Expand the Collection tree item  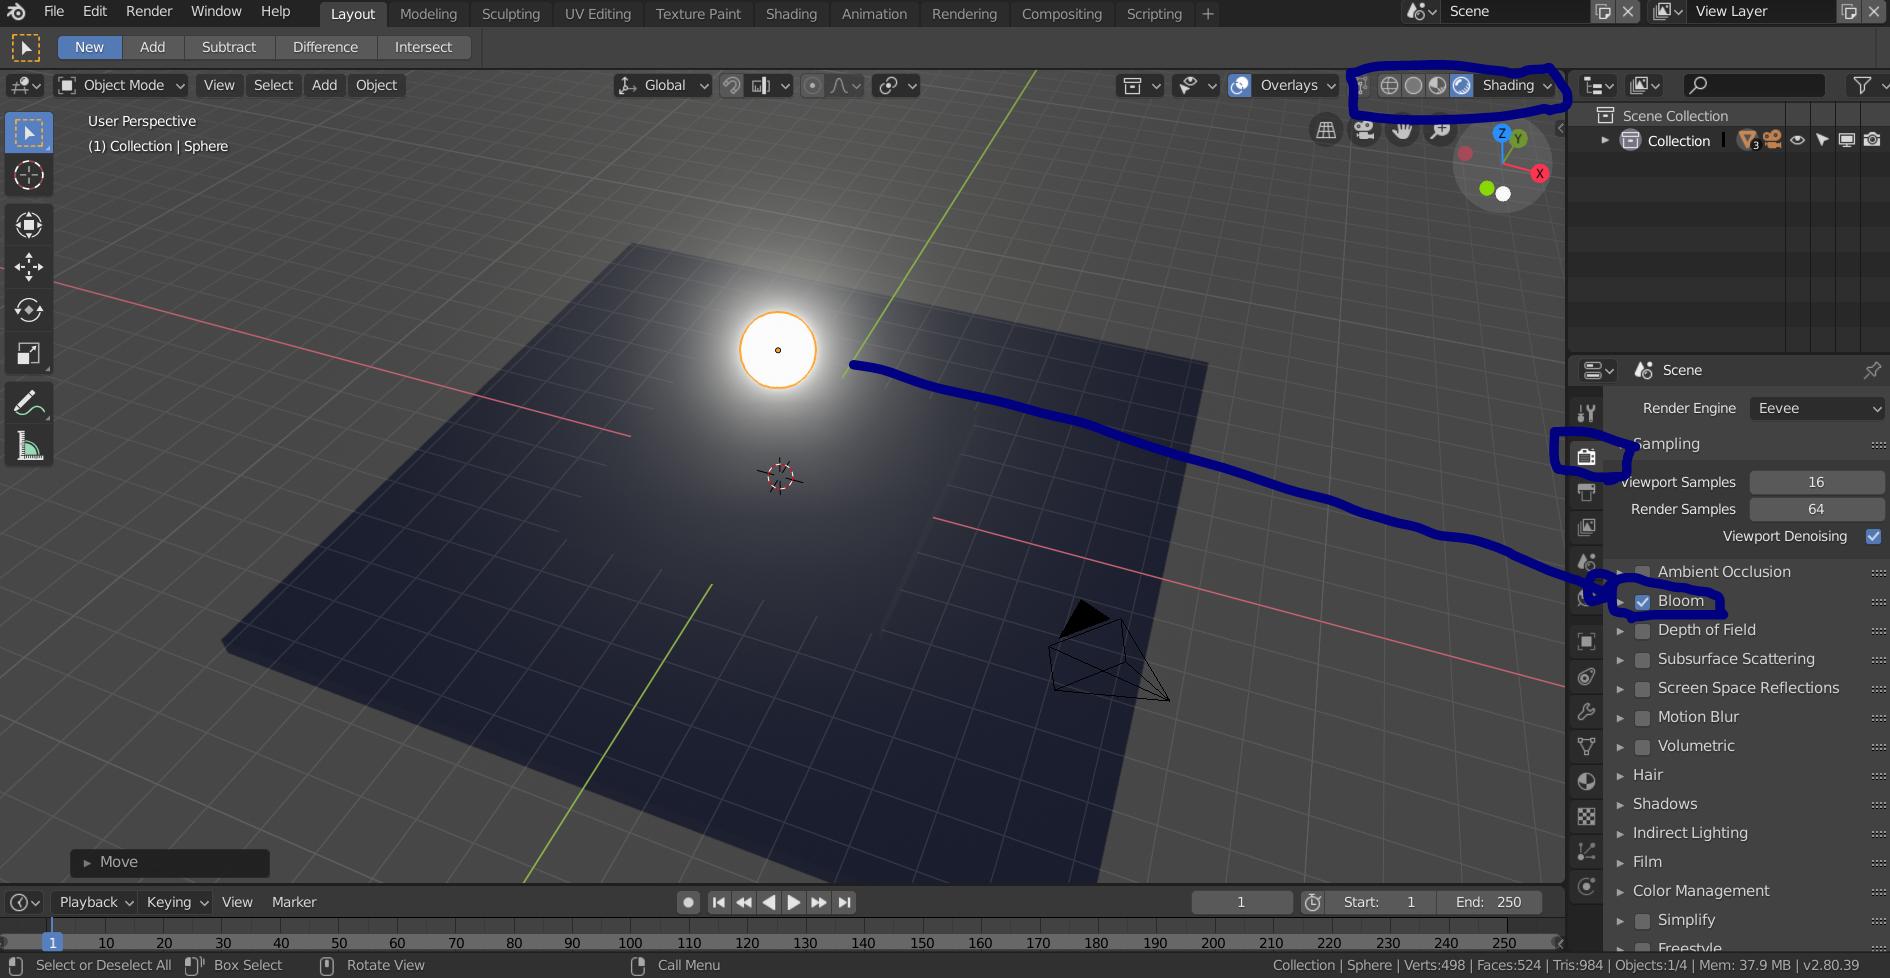tap(1605, 141)
